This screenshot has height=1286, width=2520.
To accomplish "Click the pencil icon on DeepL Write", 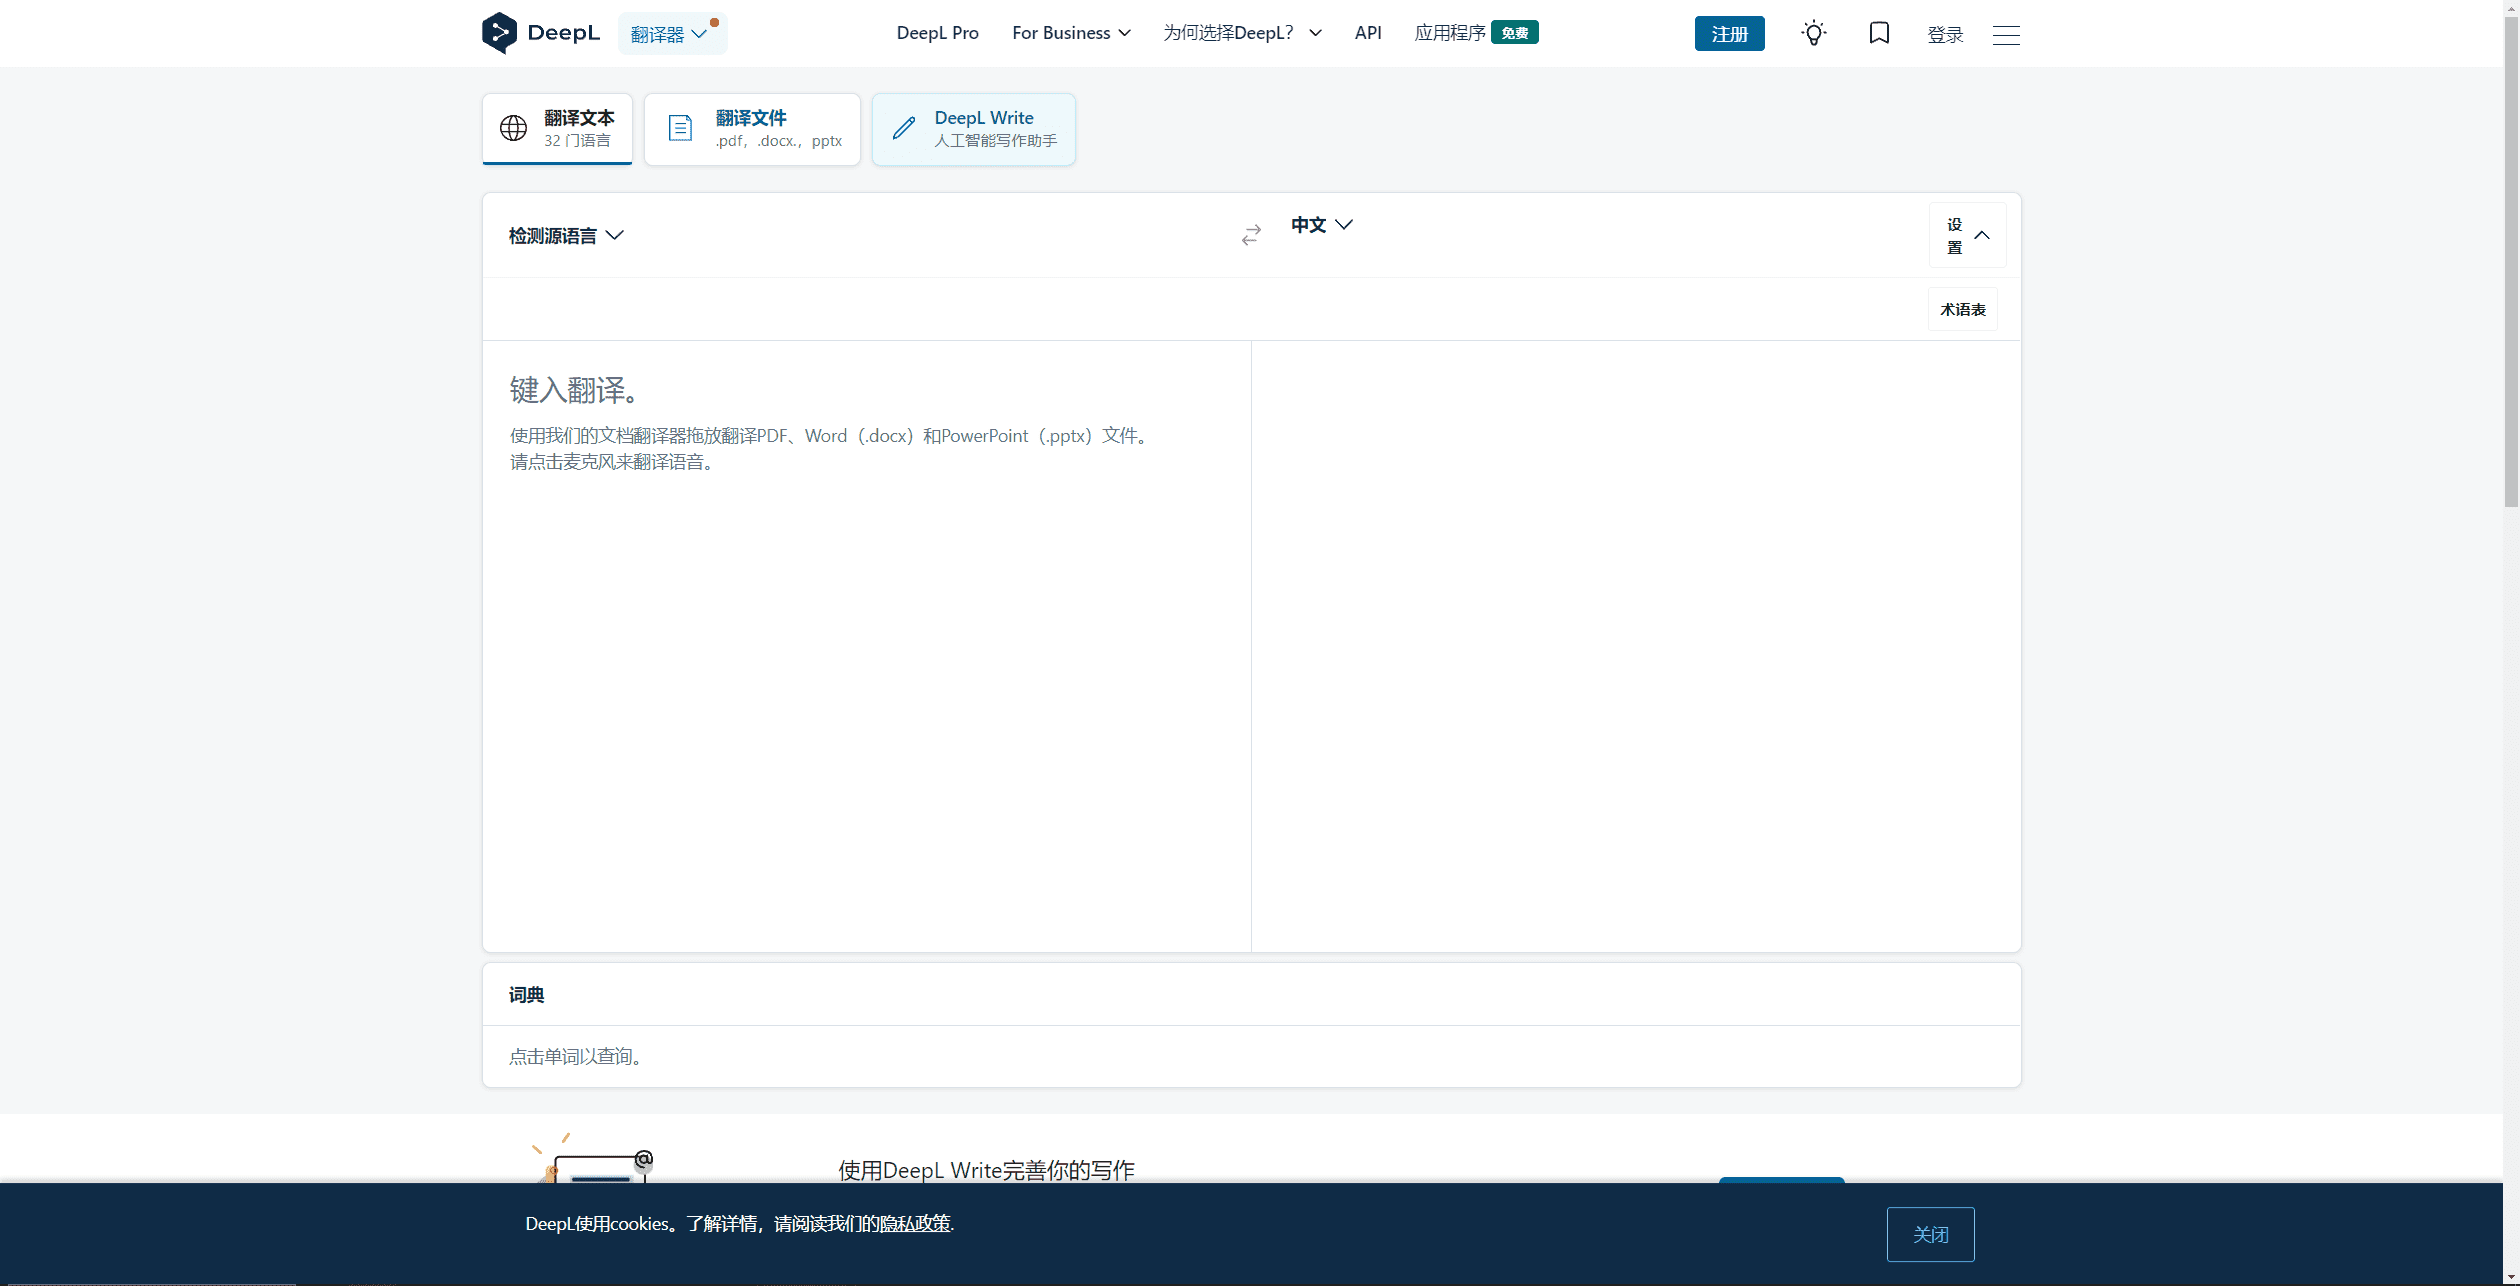I will tap(904, 128).
